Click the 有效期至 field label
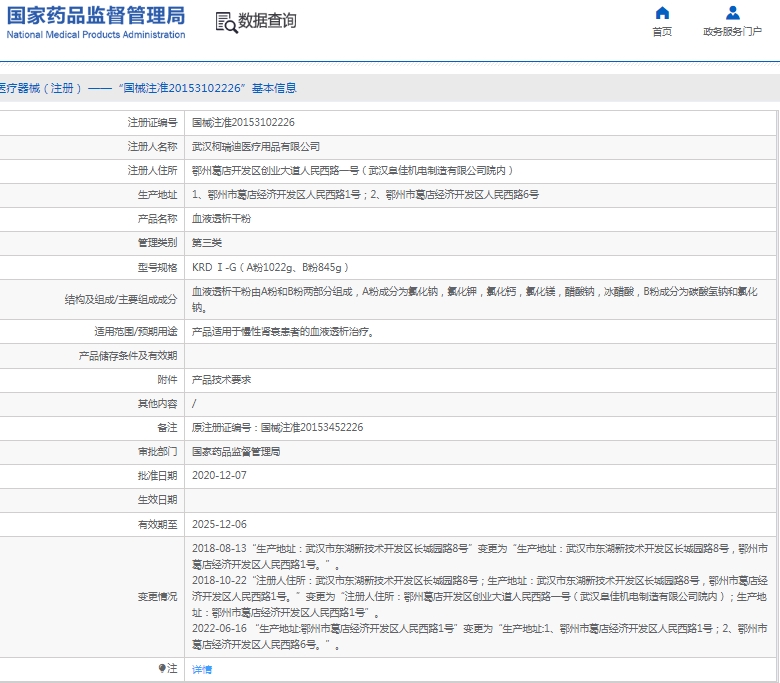The image size is (780, 683). coord(157,524)
